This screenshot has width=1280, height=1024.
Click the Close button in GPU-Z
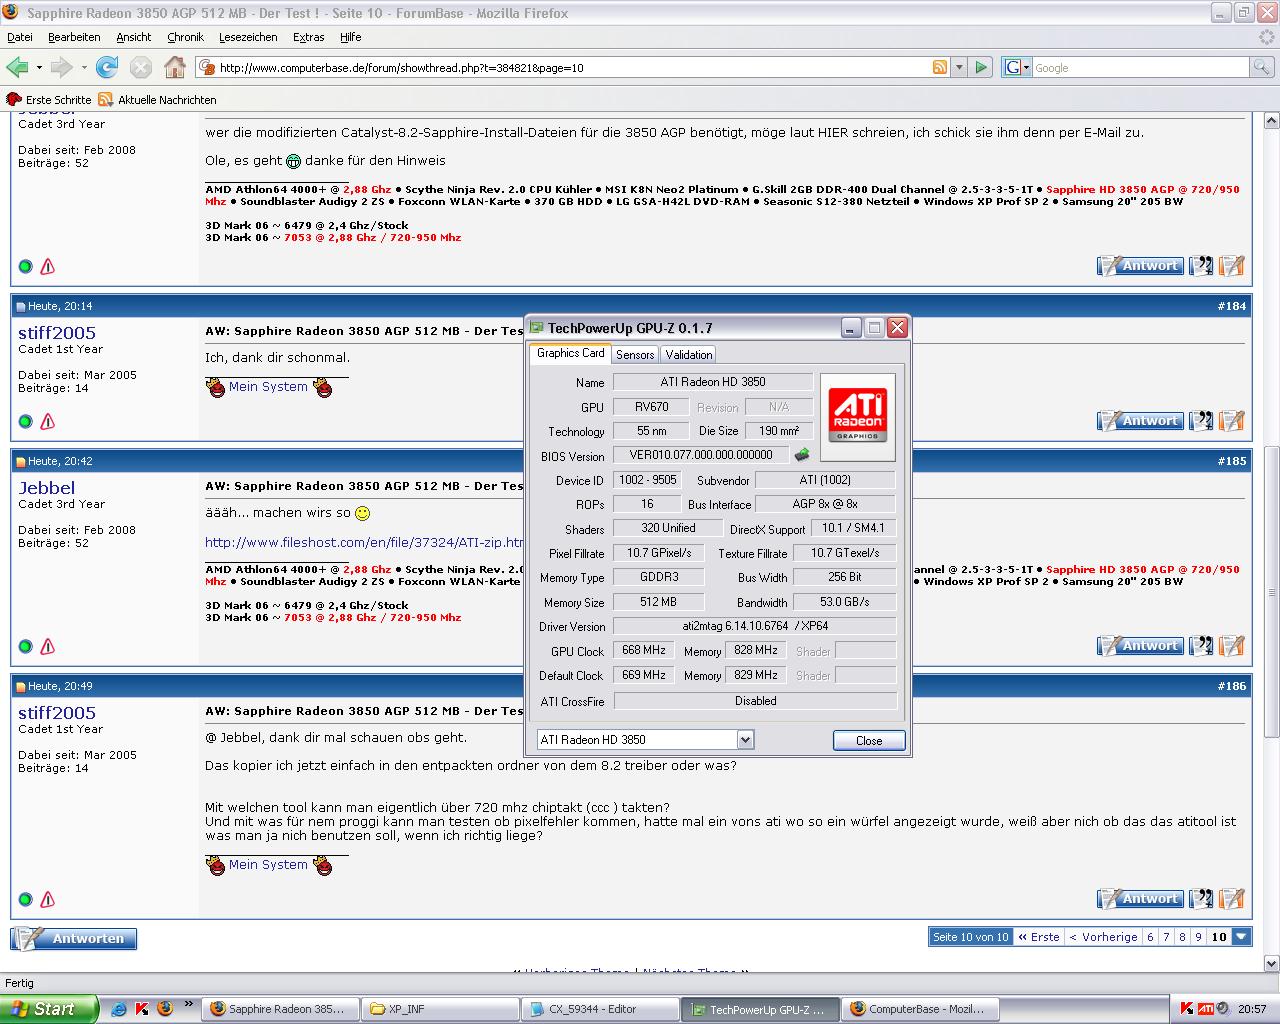click(x=869, y=741)
